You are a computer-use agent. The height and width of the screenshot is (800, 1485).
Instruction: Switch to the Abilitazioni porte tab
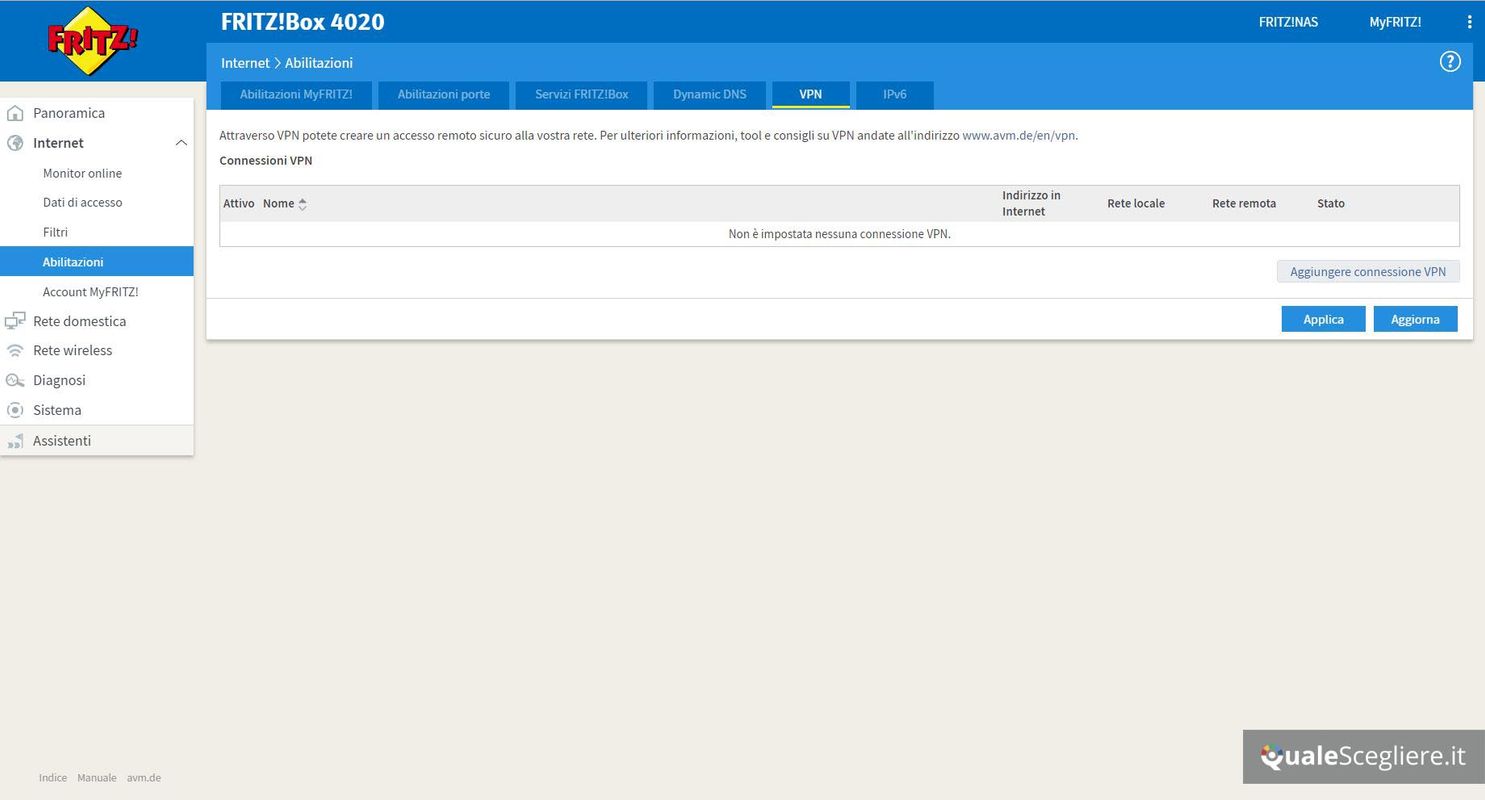tap(443, 95)
